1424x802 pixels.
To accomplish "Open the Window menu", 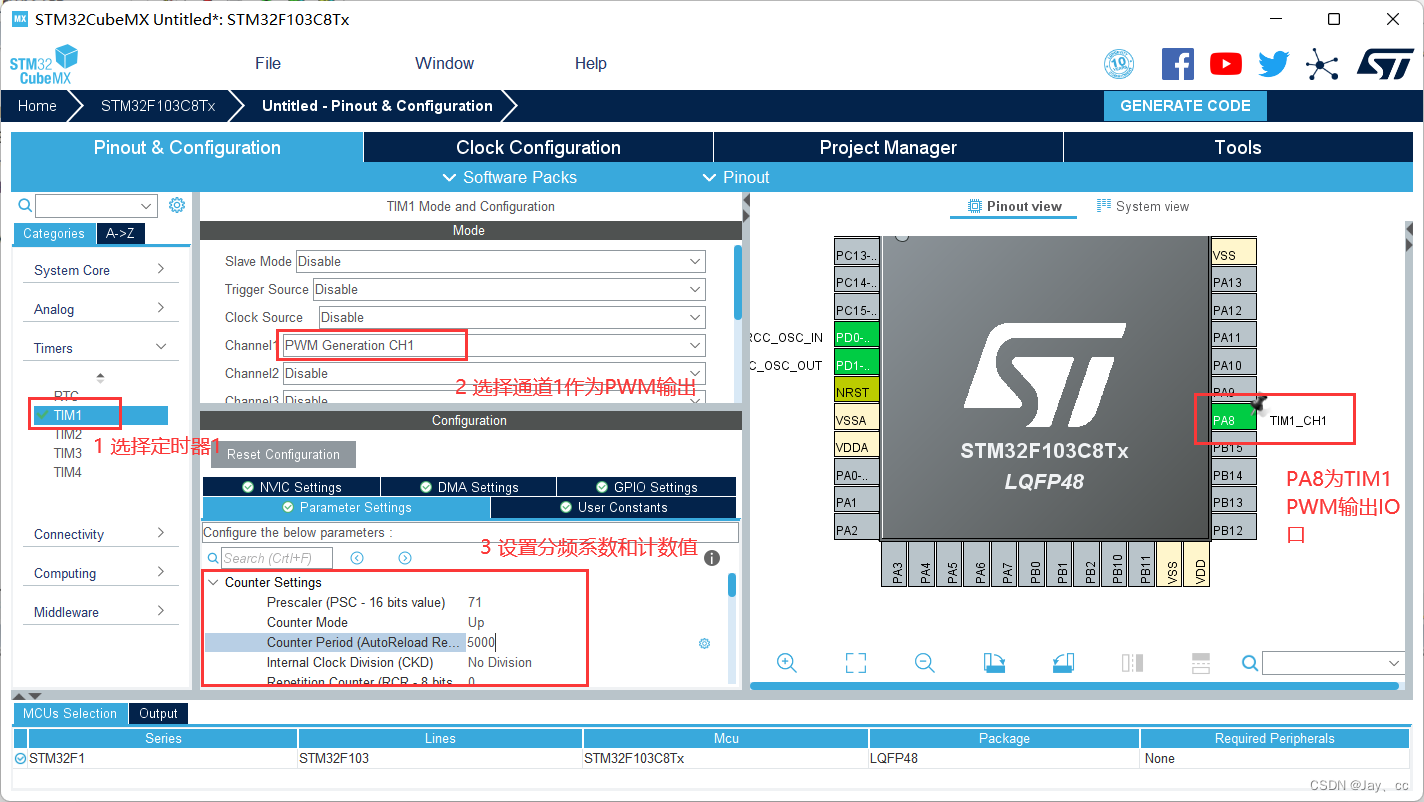I will point(444,63).
